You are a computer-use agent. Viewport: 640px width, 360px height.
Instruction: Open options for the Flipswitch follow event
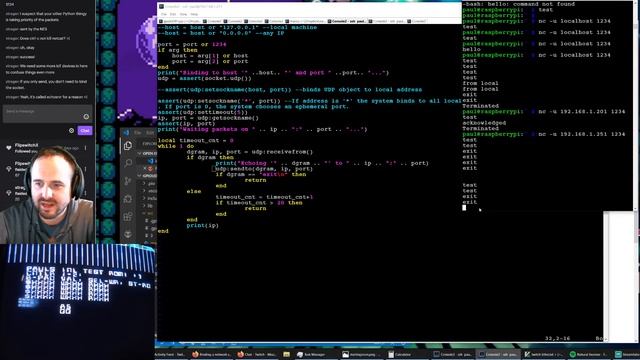click(x=85, y=148)
